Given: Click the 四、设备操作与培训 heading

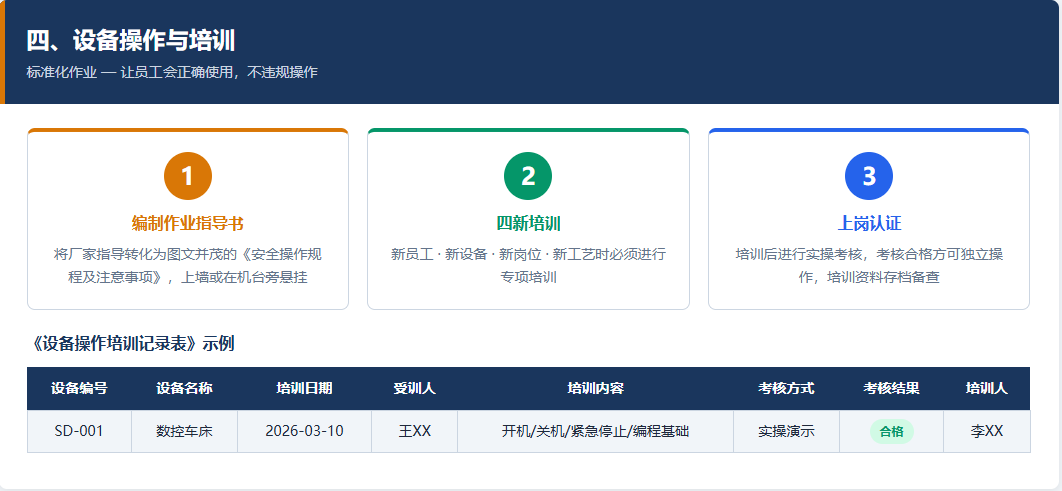Looking at the screenshot, I should [131, 41].
